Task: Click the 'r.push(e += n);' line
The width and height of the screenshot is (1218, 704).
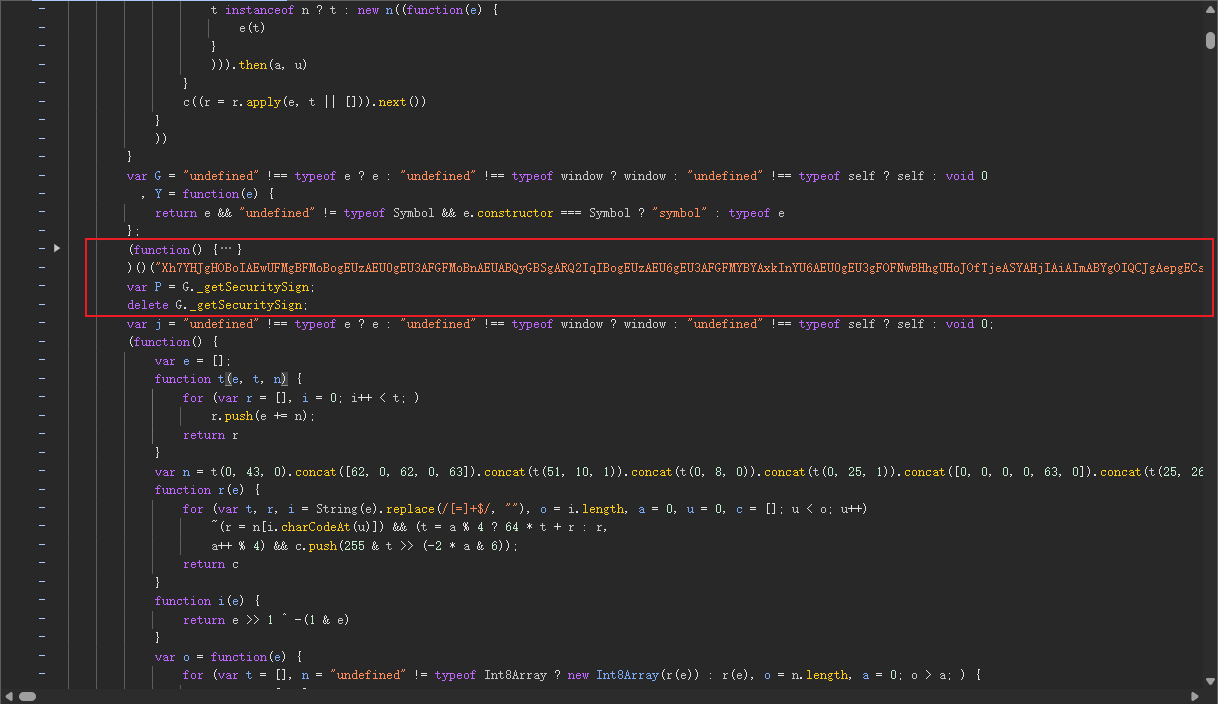Action: 262,416
